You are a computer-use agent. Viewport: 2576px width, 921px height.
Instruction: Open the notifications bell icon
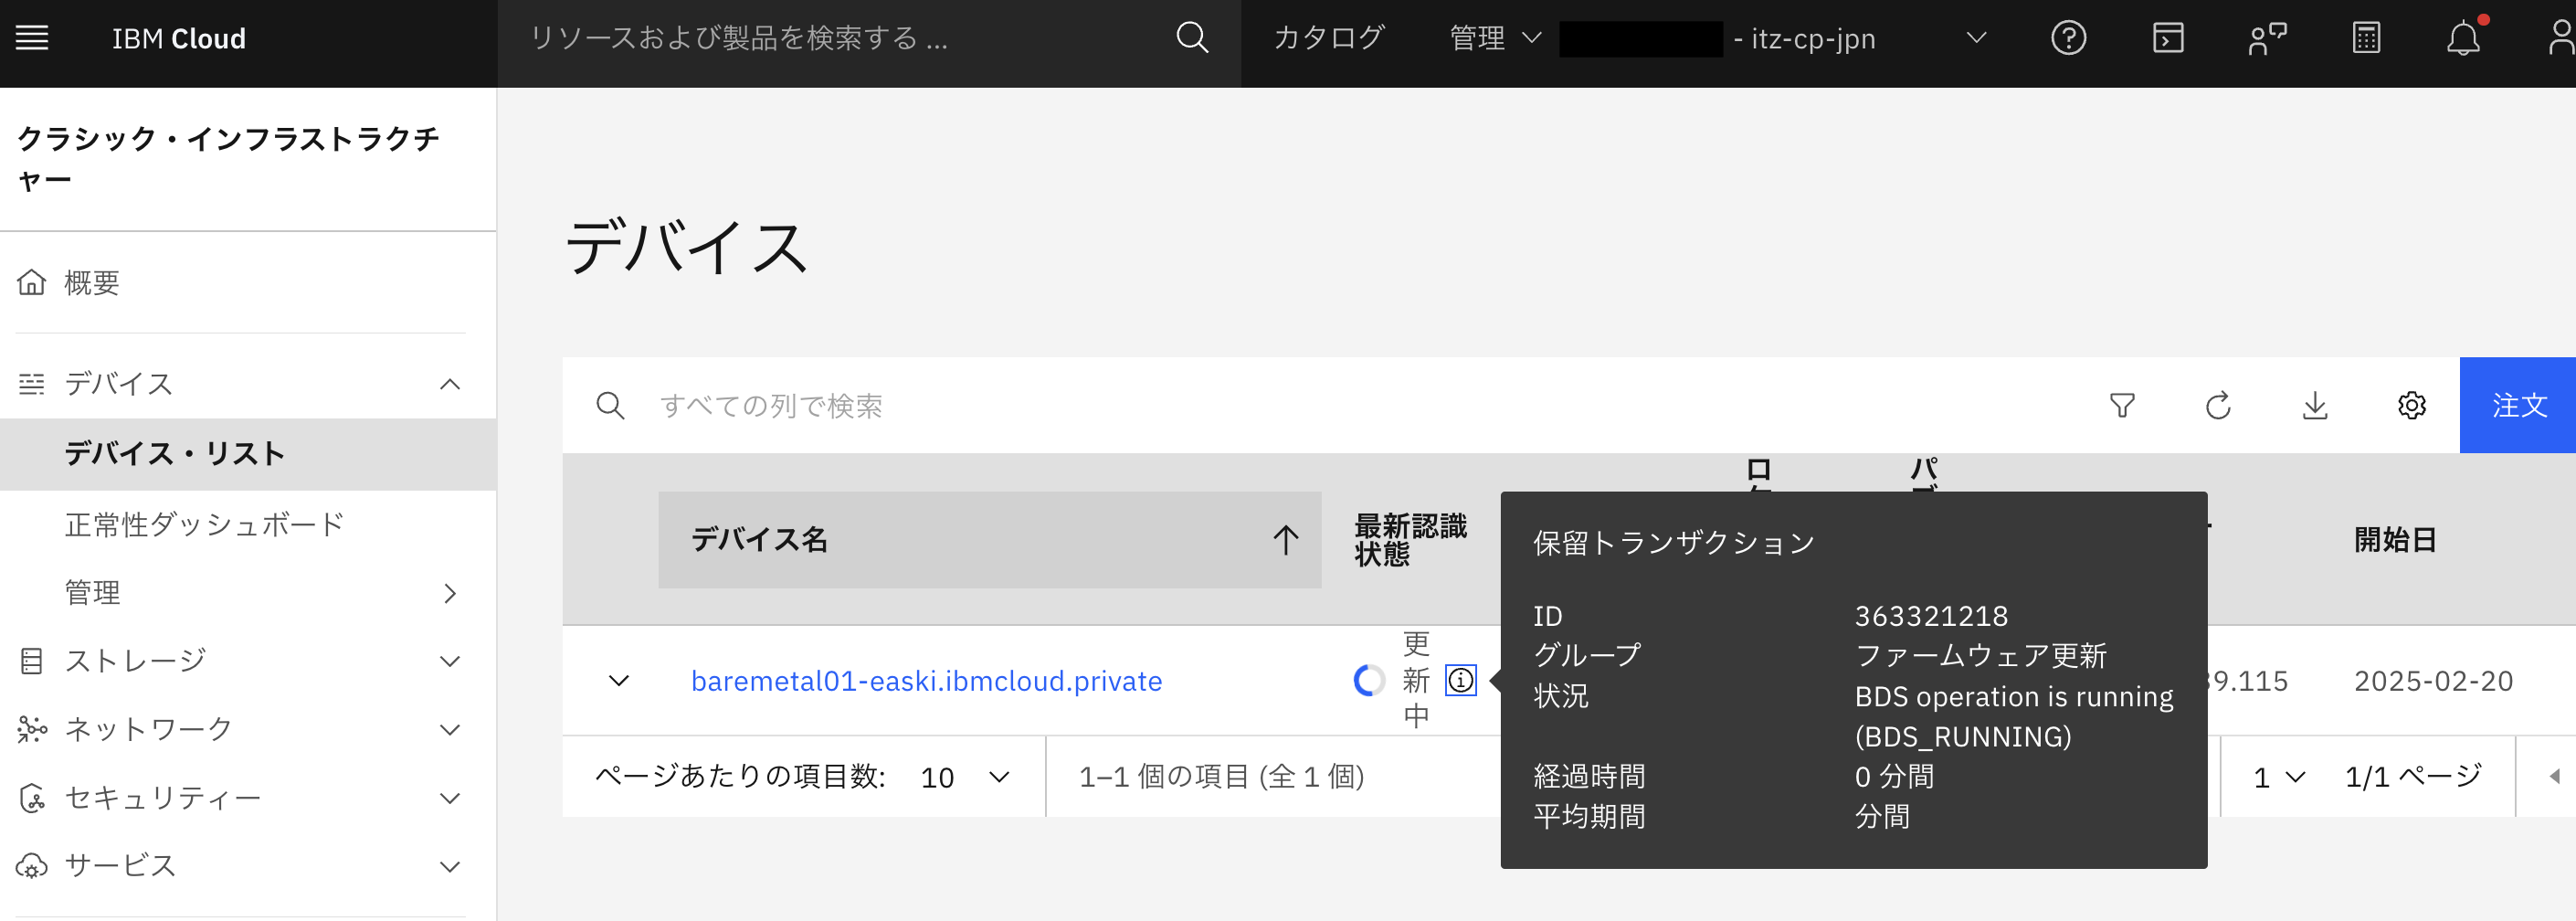tap(2464, 38)
